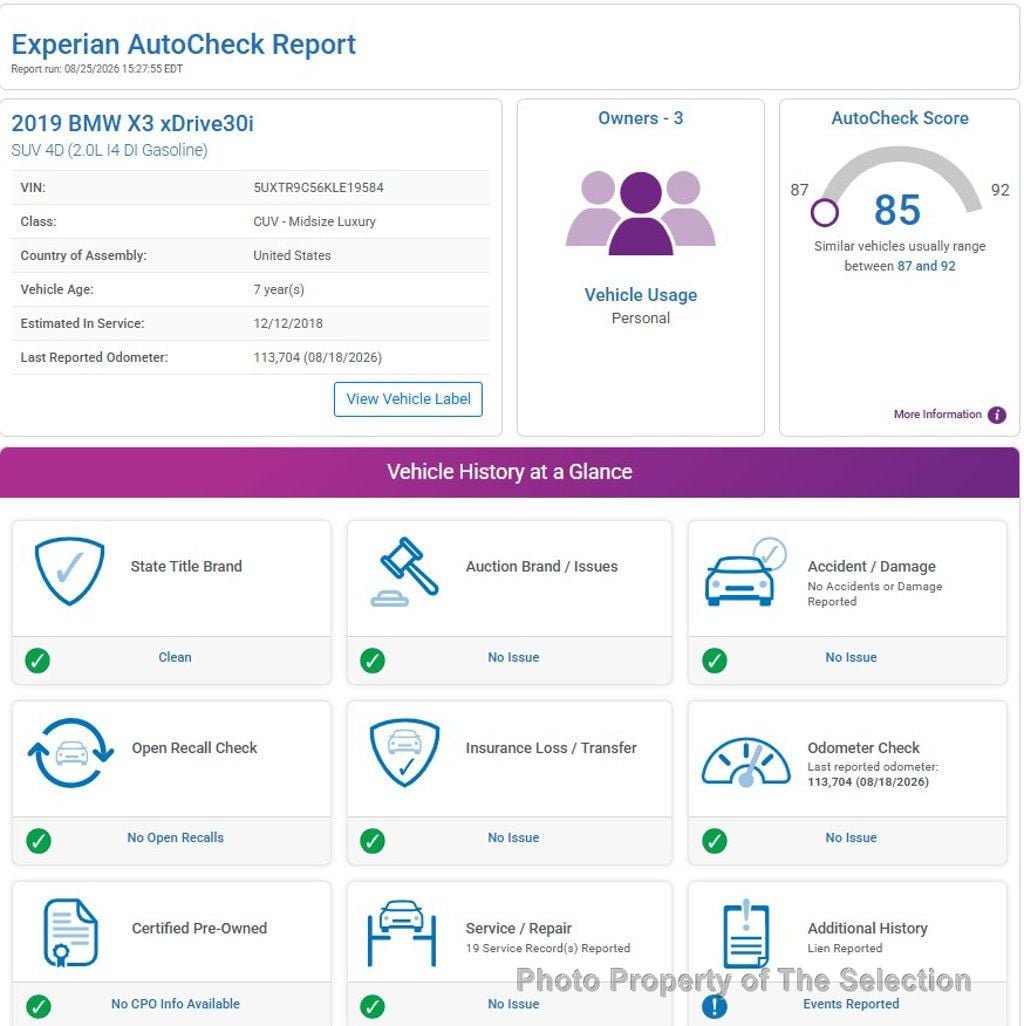Click the 19 Service Record(s) Reported text
The image size is (1024, 1026).
tap(548, 948)
